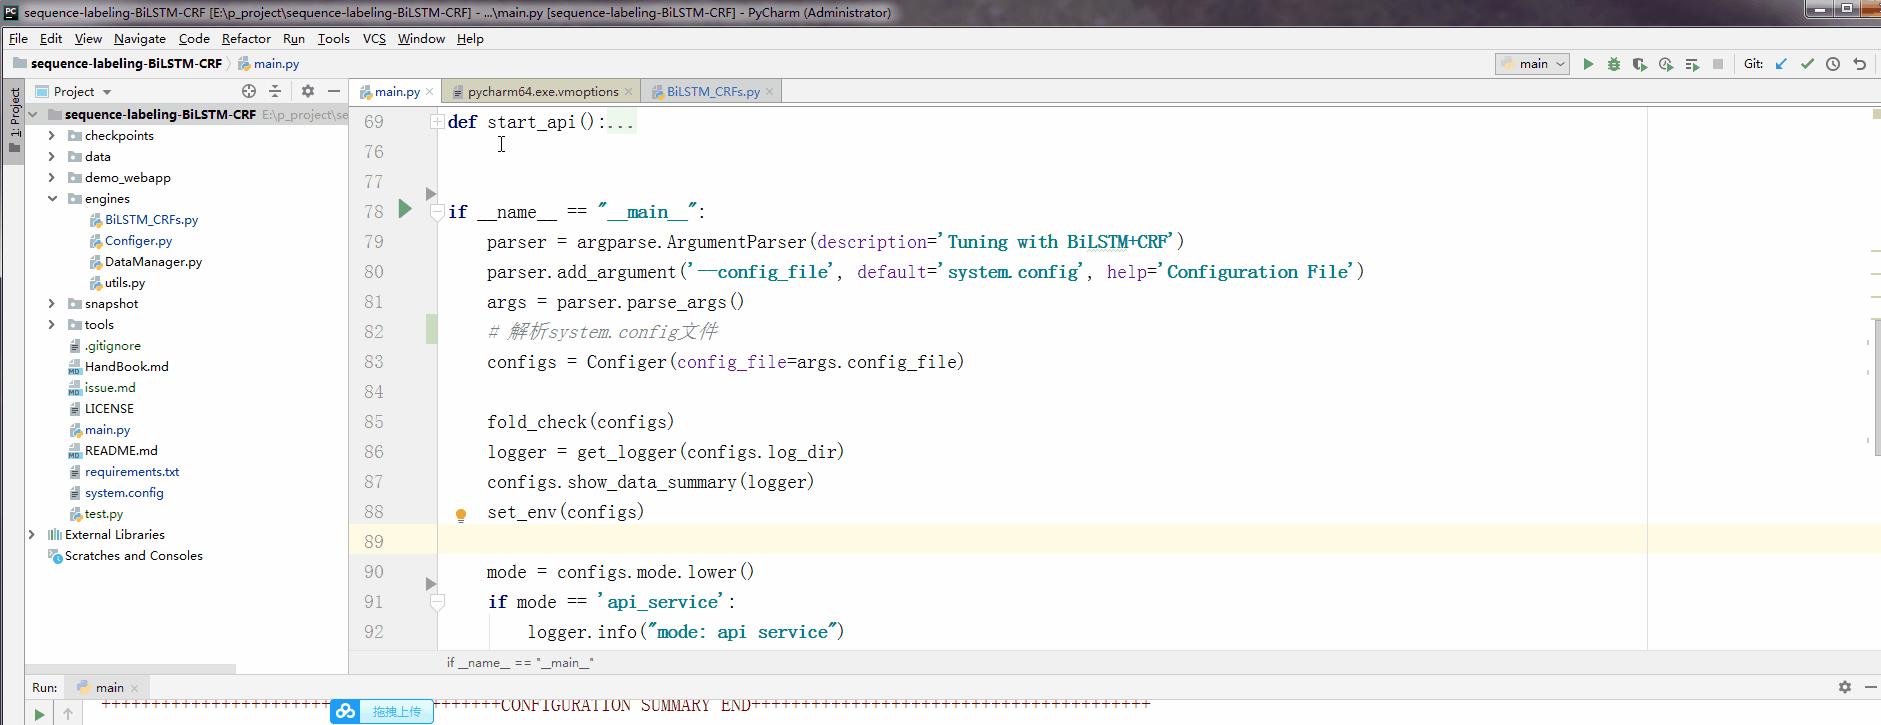
Task: Select Configer.py in project tree
Action: point(138,240)
